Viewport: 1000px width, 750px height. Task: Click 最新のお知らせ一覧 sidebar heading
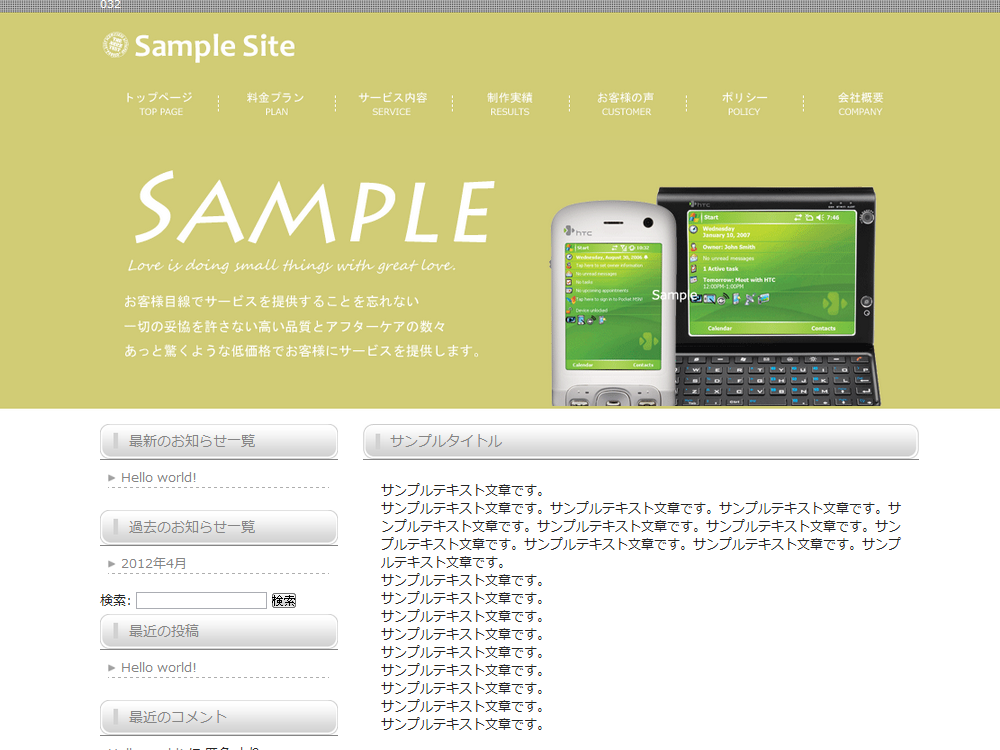click(x=219, y=441)
